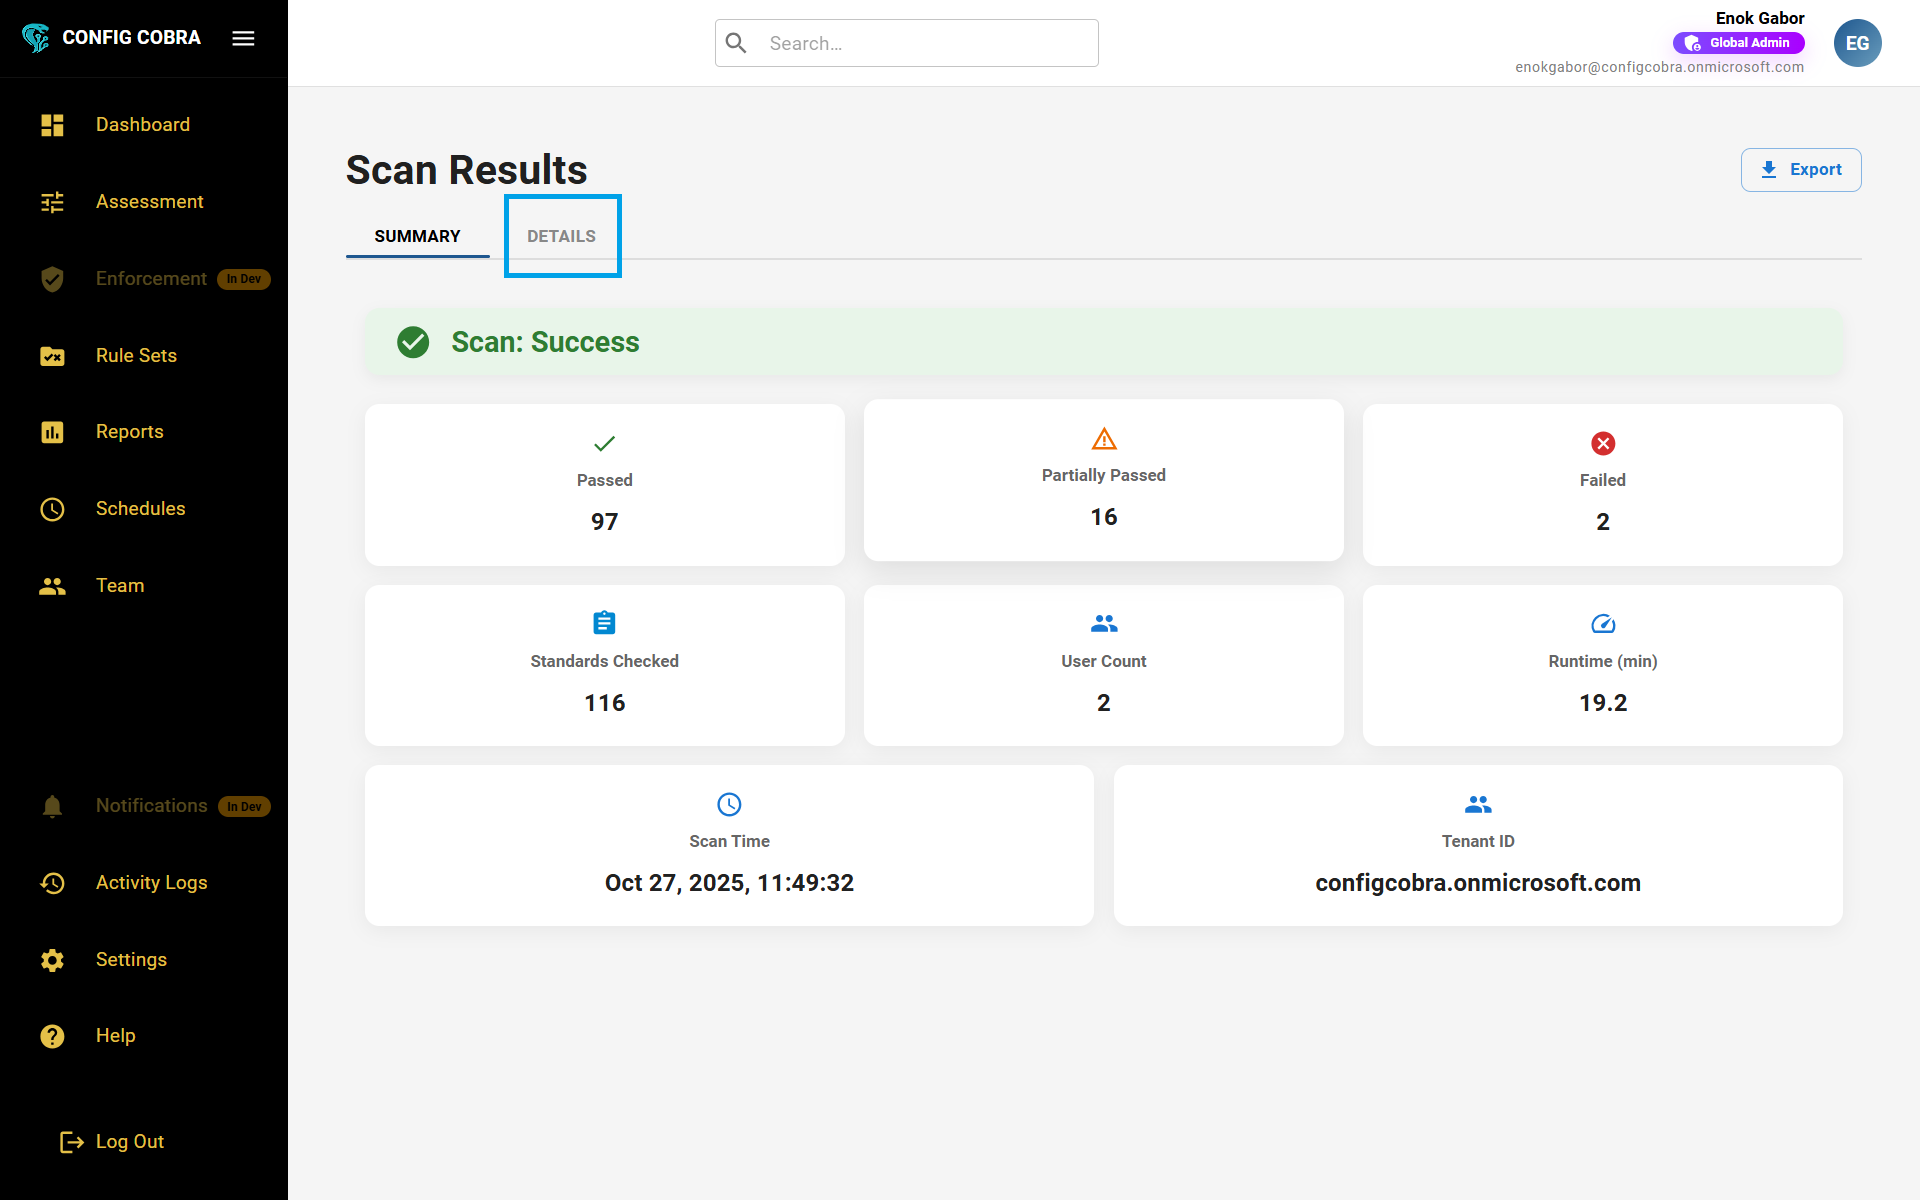1920x1200 pixels.
Task: Click the Schedules clock icon
Action: [x=52, y=509]
